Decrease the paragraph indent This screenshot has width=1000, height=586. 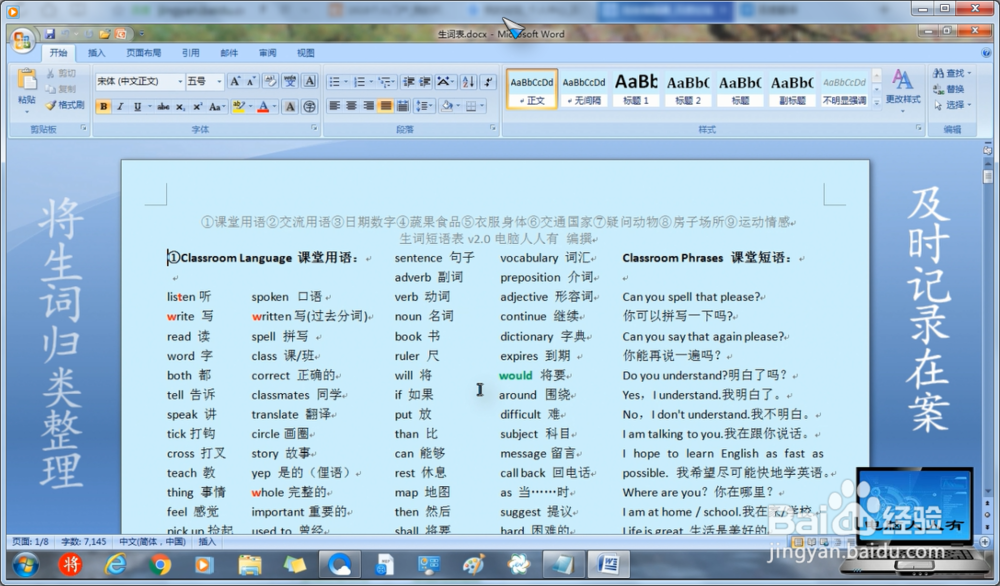409,82
